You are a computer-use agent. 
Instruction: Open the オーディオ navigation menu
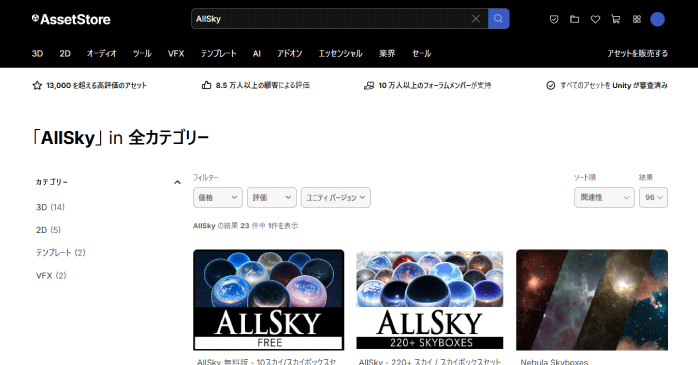[101, 53]
